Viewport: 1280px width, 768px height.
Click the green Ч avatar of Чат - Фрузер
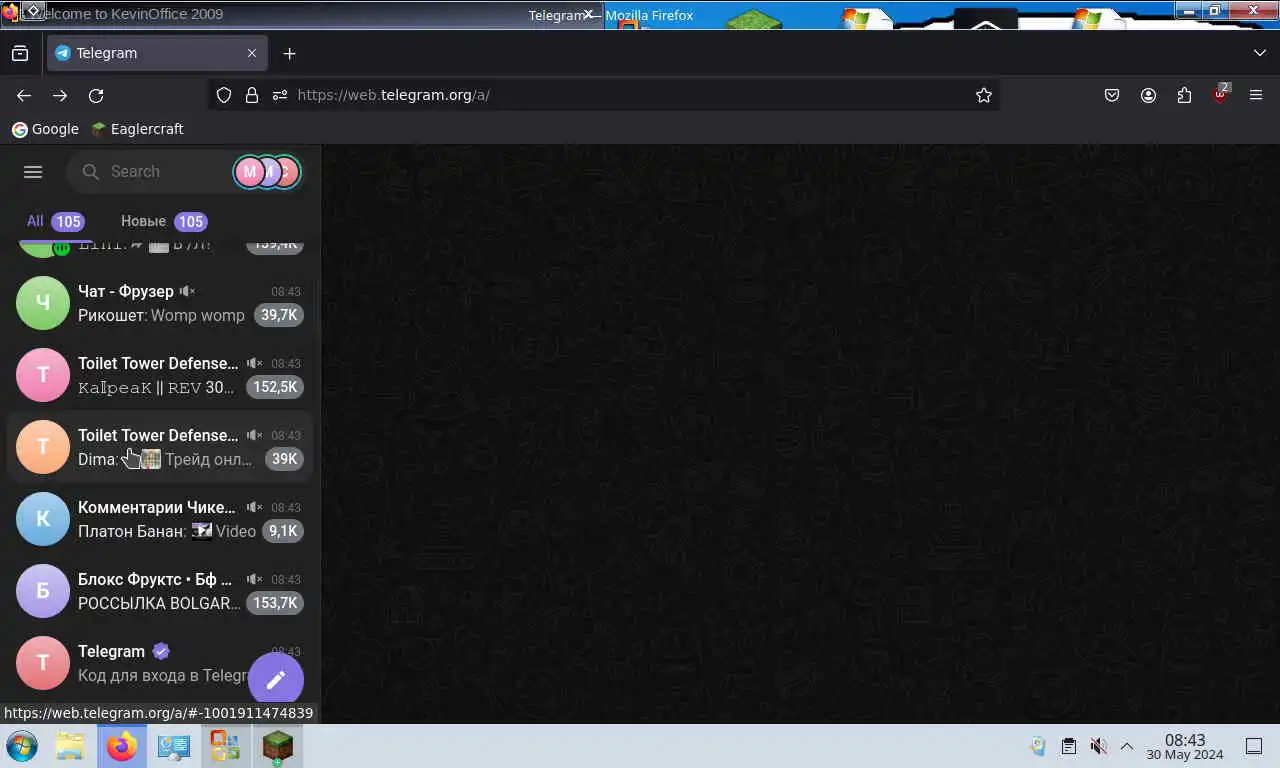click(43, 303)
